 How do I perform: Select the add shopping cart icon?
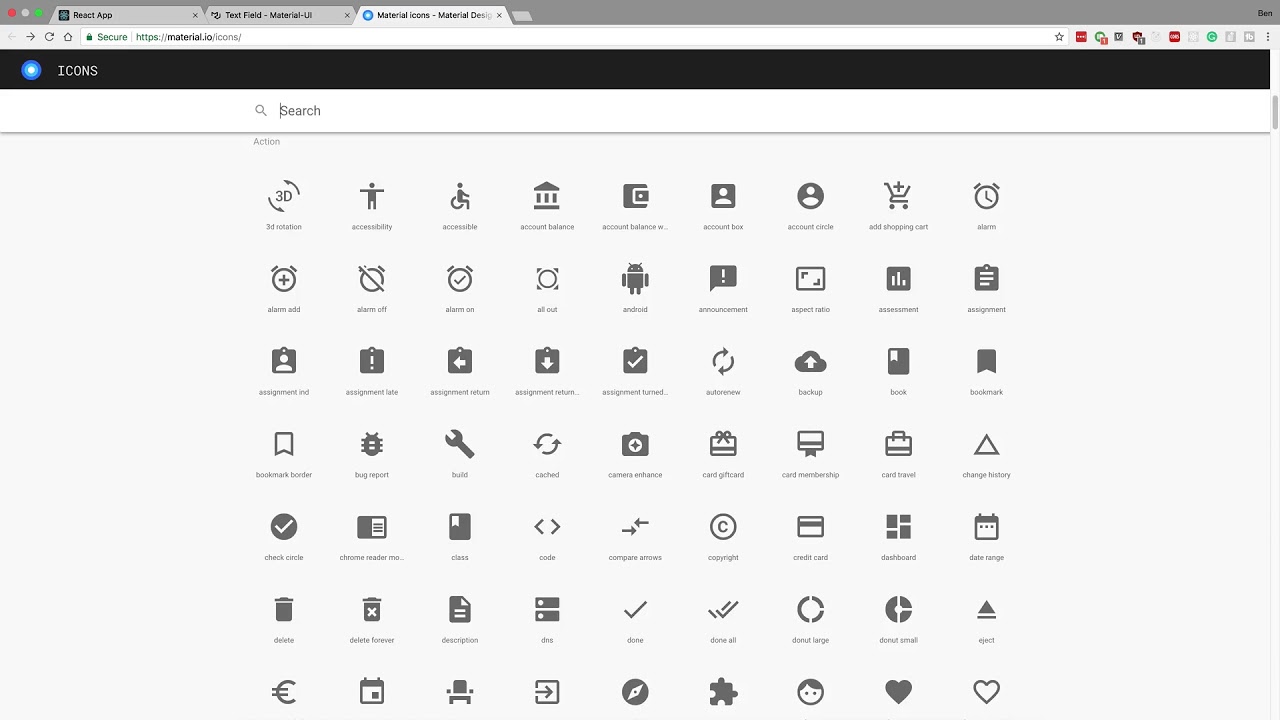click(x=898, y=195)
